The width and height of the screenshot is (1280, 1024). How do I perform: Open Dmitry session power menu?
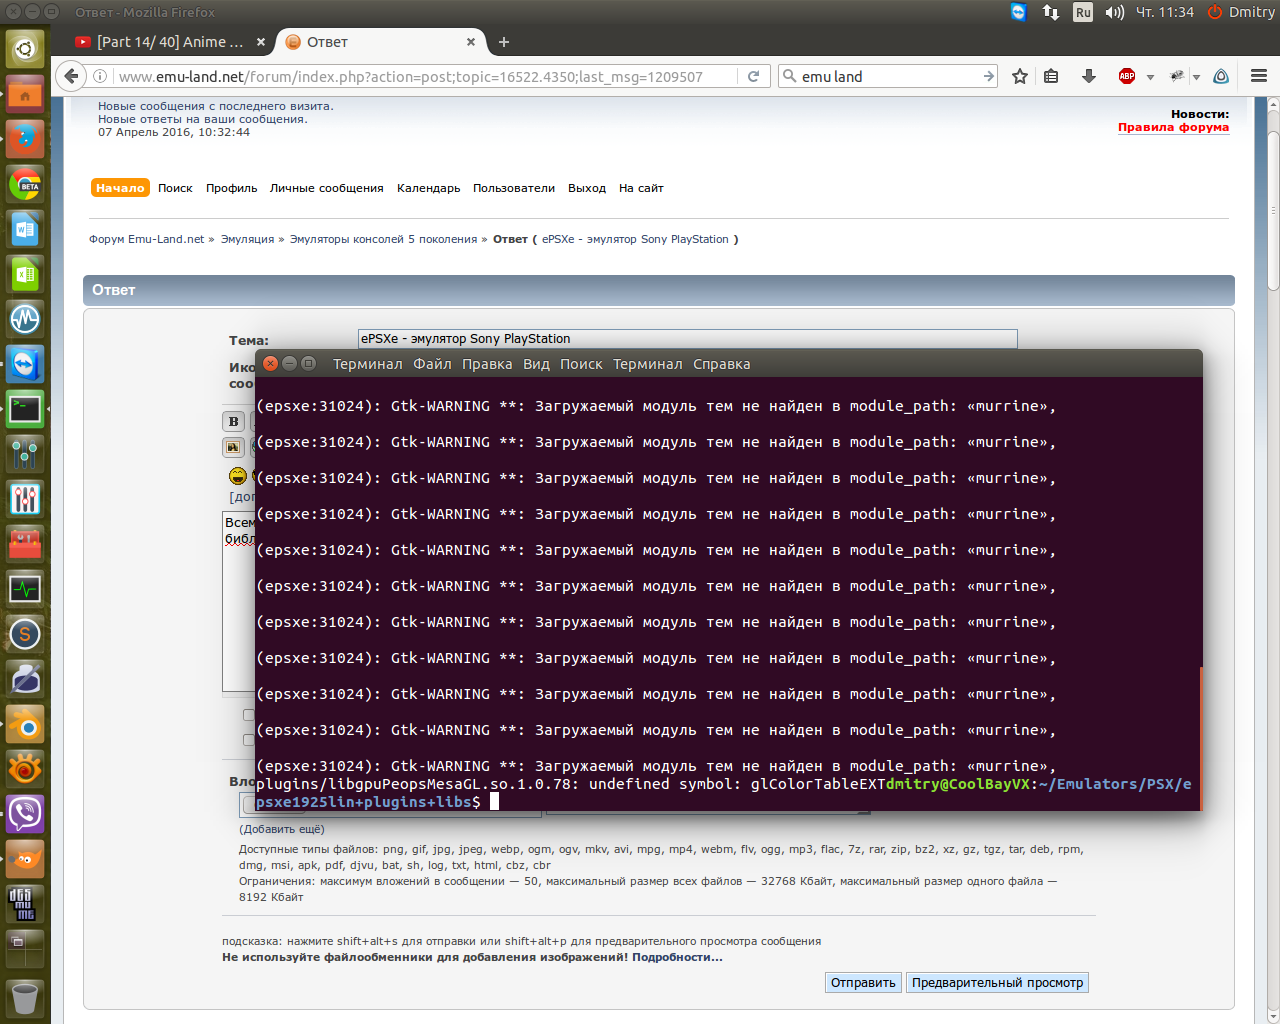(x=1241, y=12)
